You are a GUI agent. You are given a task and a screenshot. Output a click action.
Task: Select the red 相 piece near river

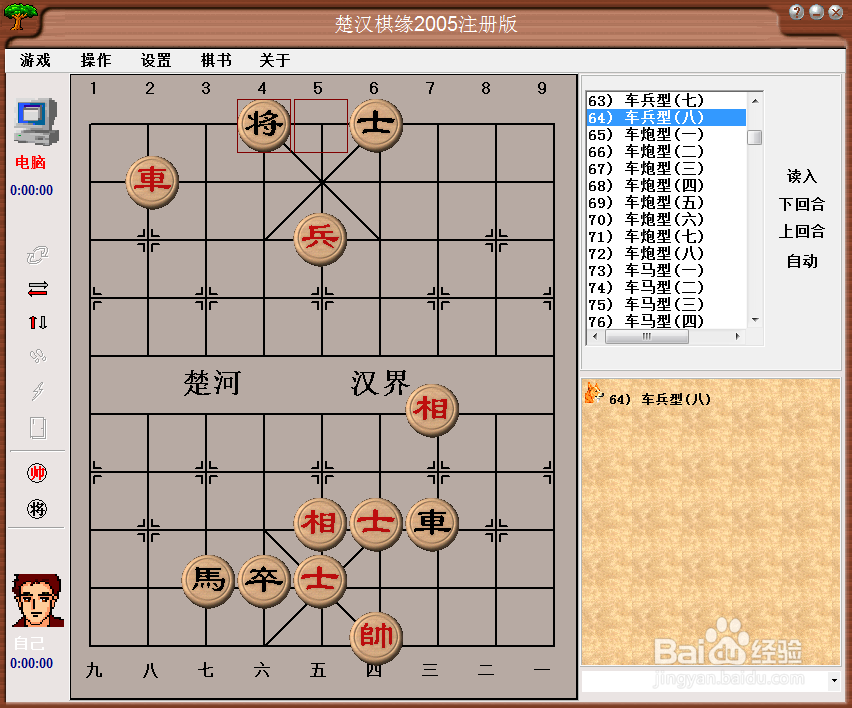(432, 410)
